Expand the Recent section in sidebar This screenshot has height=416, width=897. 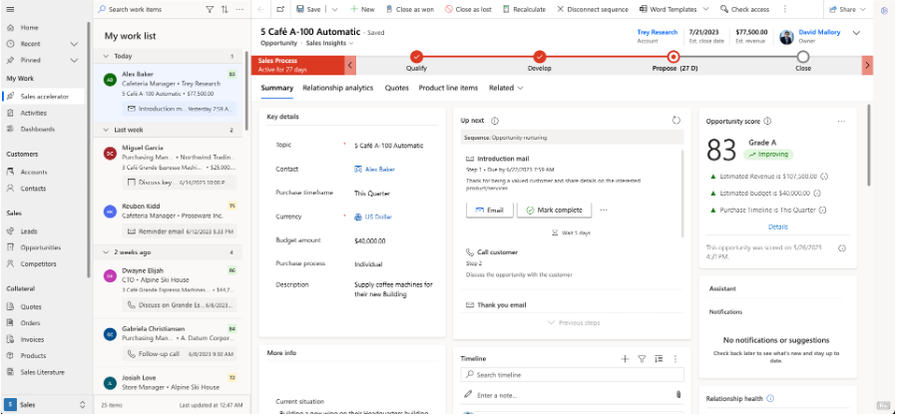pos(74,44)
